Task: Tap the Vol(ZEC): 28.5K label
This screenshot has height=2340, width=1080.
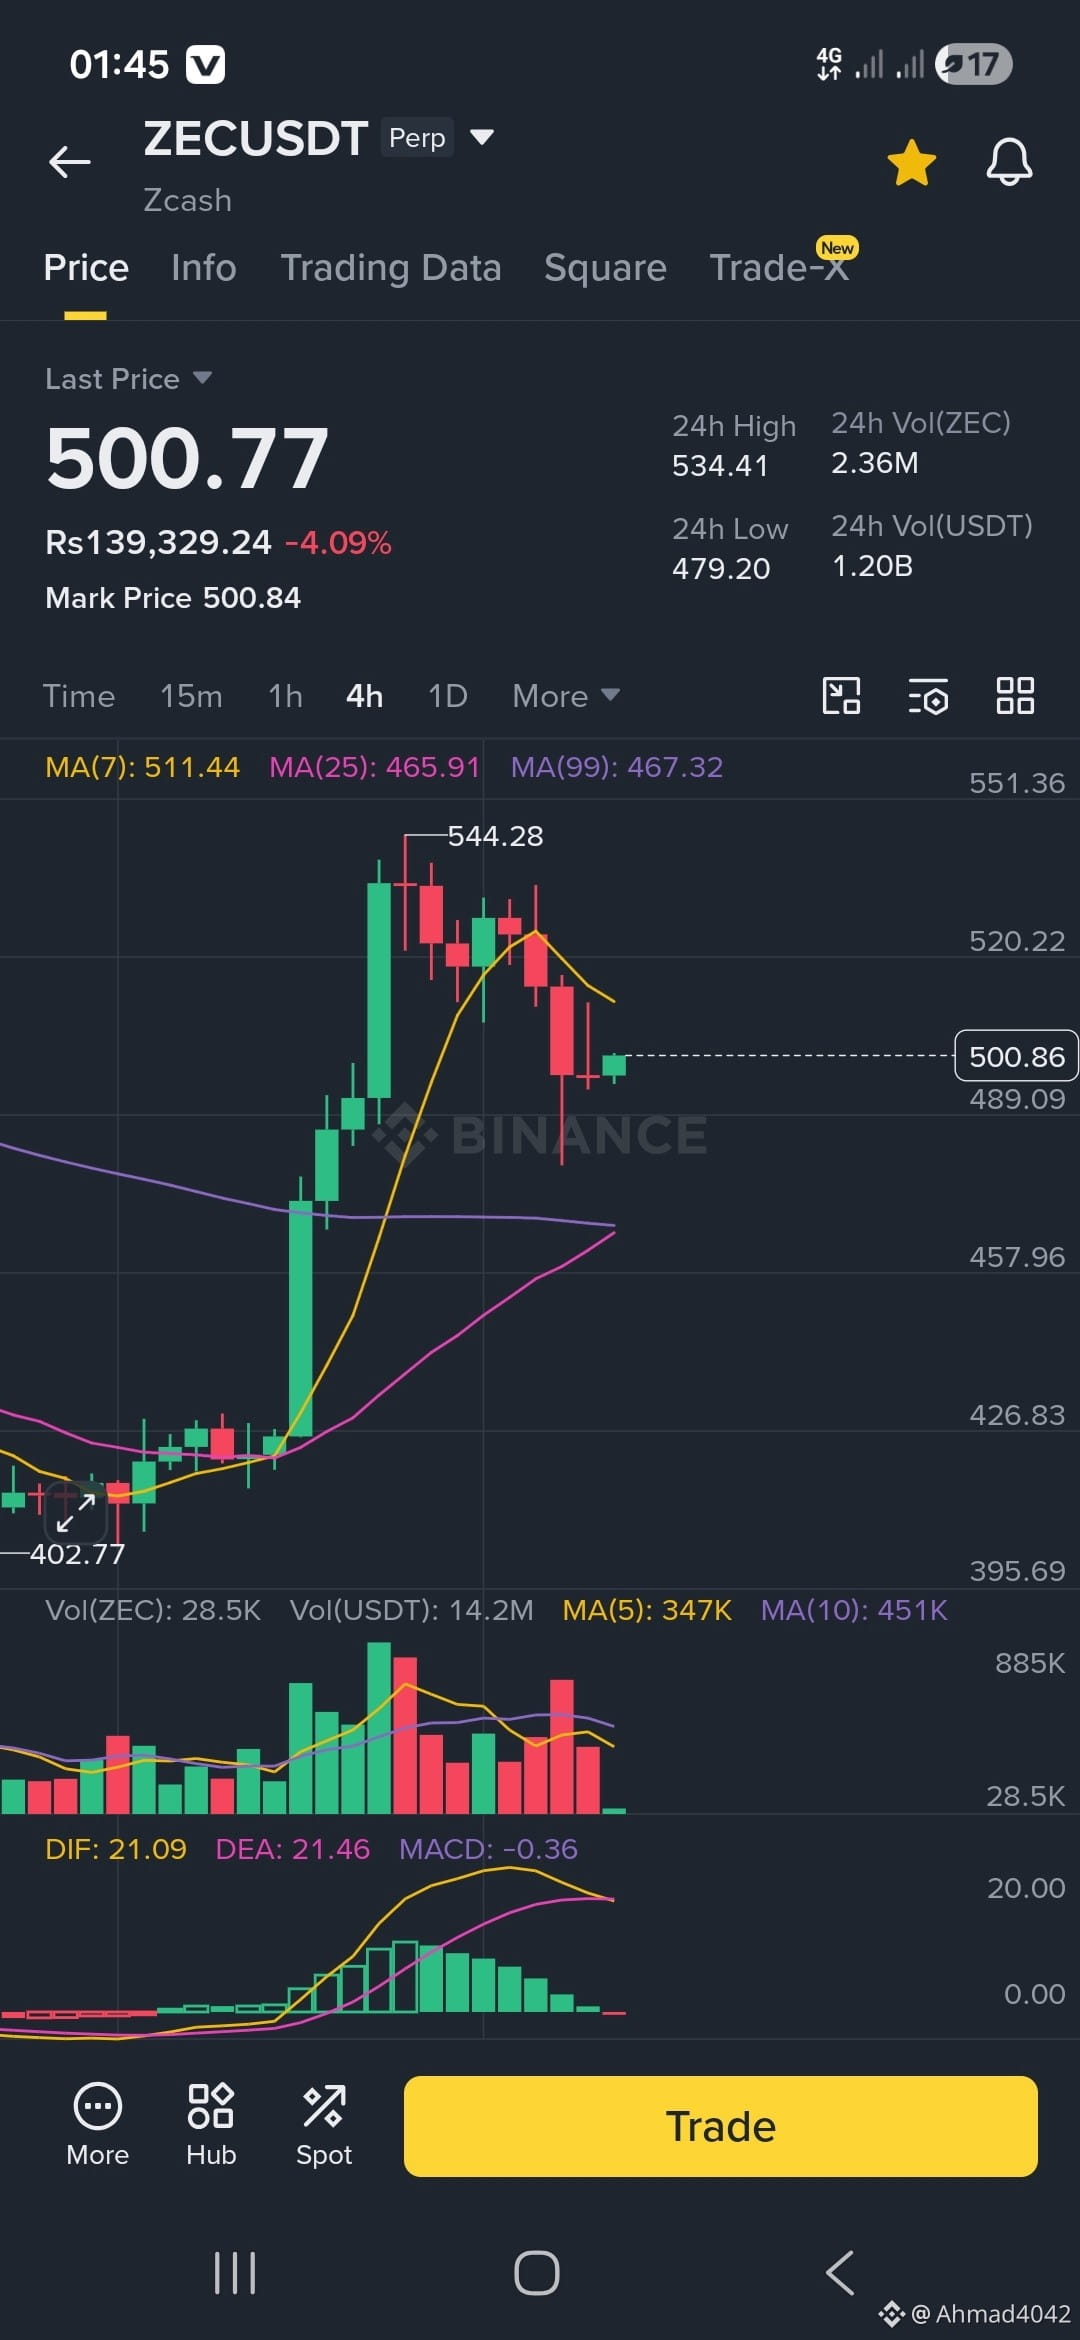Action: [153, 1610]
